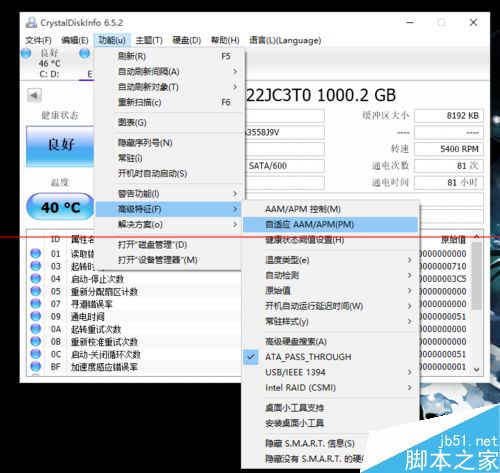Expand 常驻样式(y) submenu

(x=330, y=321)
